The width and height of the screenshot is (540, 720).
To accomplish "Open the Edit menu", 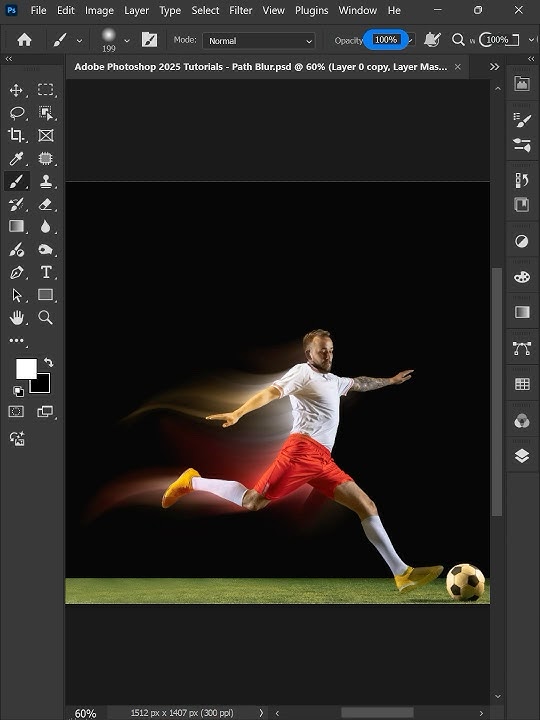I will [66, 10].
